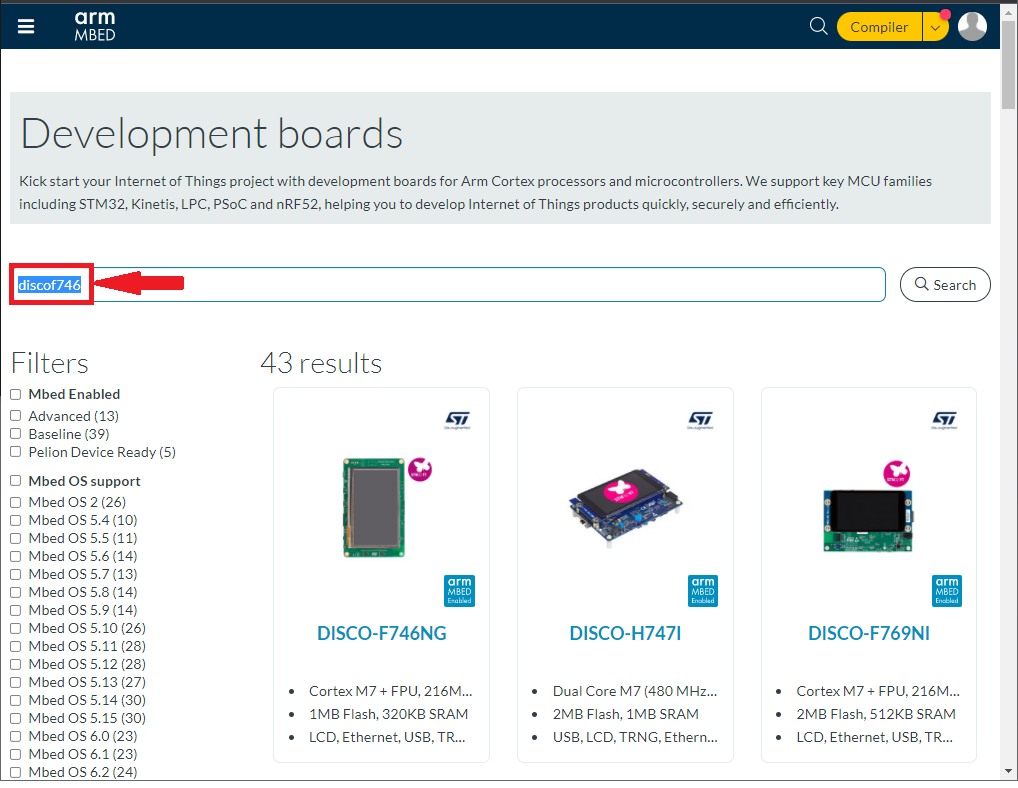Click the '43 results' heading text

[321, 363]
